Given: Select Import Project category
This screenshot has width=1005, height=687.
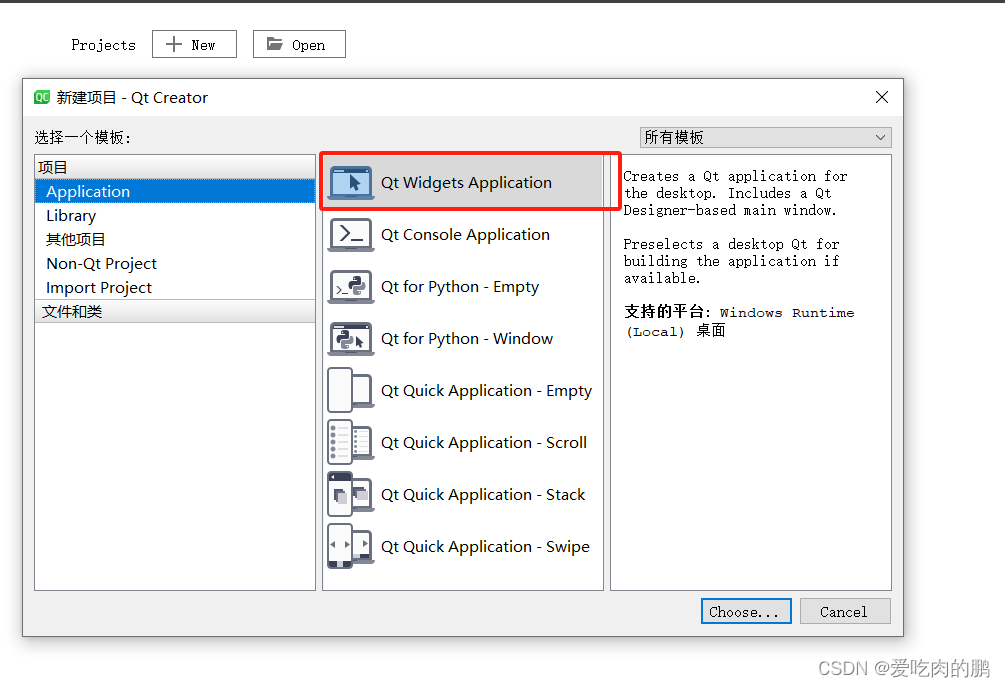Looking at the screenshot, I should click(x=175, y=288).
